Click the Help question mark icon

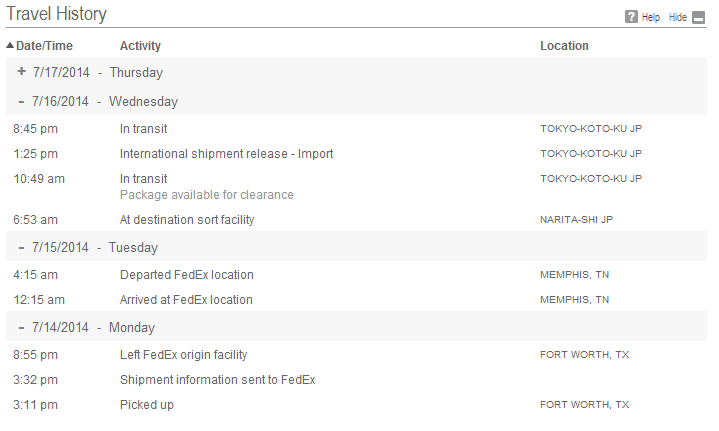631,17
